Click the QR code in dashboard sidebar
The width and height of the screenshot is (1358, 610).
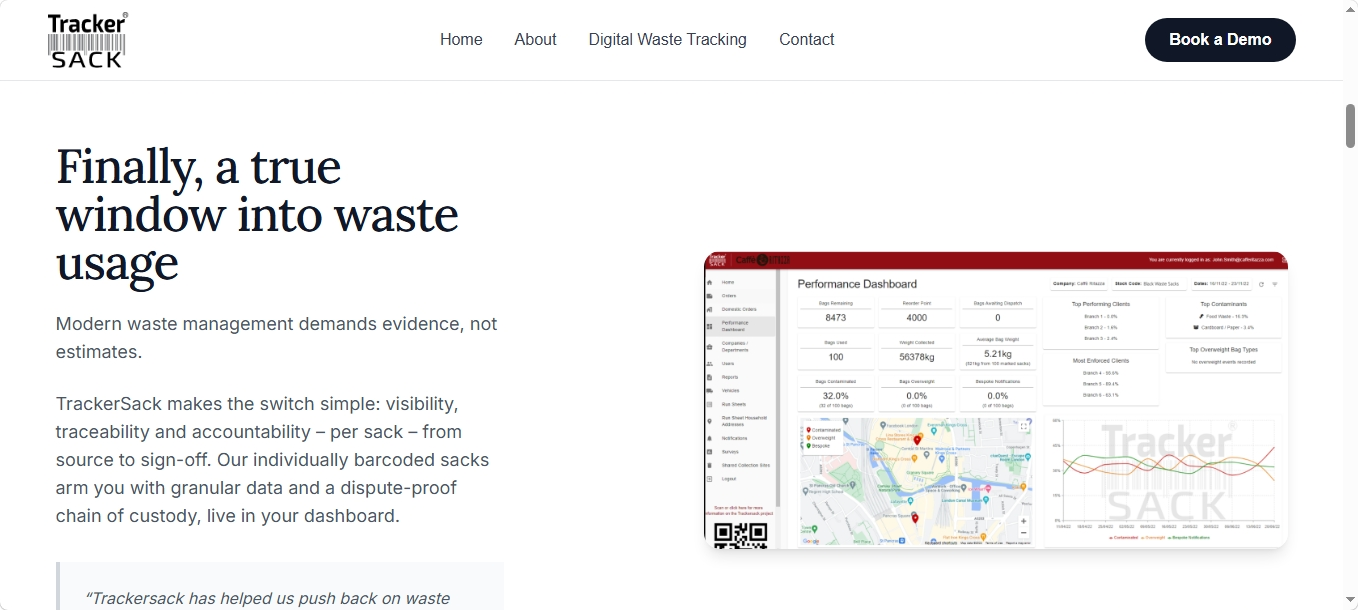pos(741,535)
